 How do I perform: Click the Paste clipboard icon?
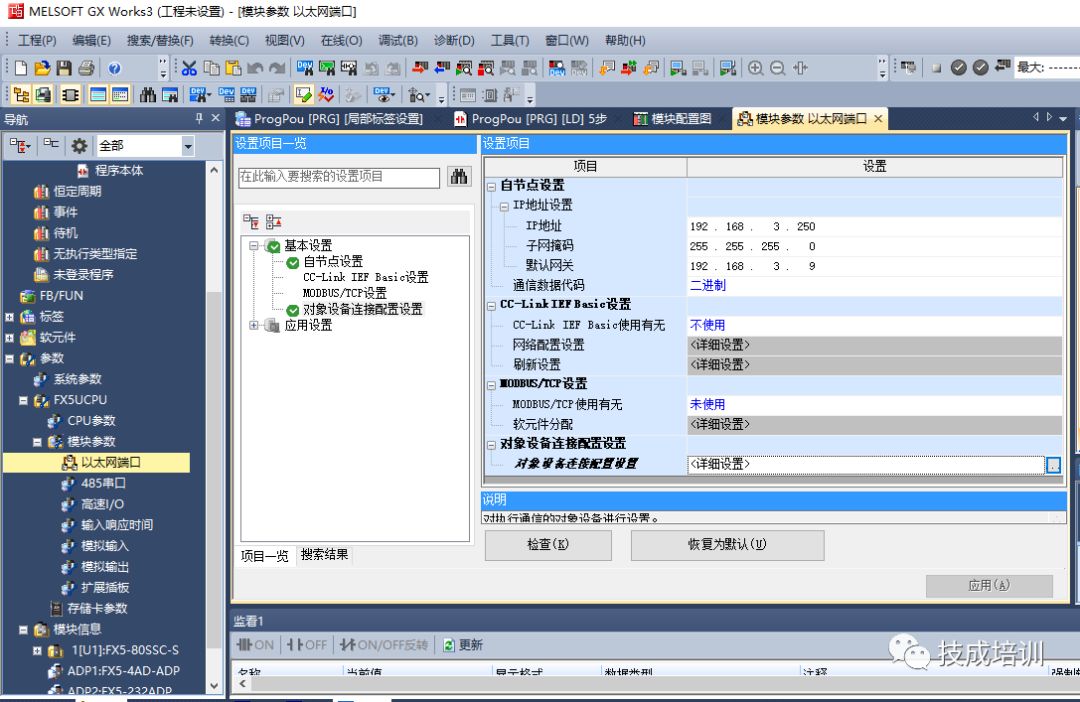coord(233,68)
